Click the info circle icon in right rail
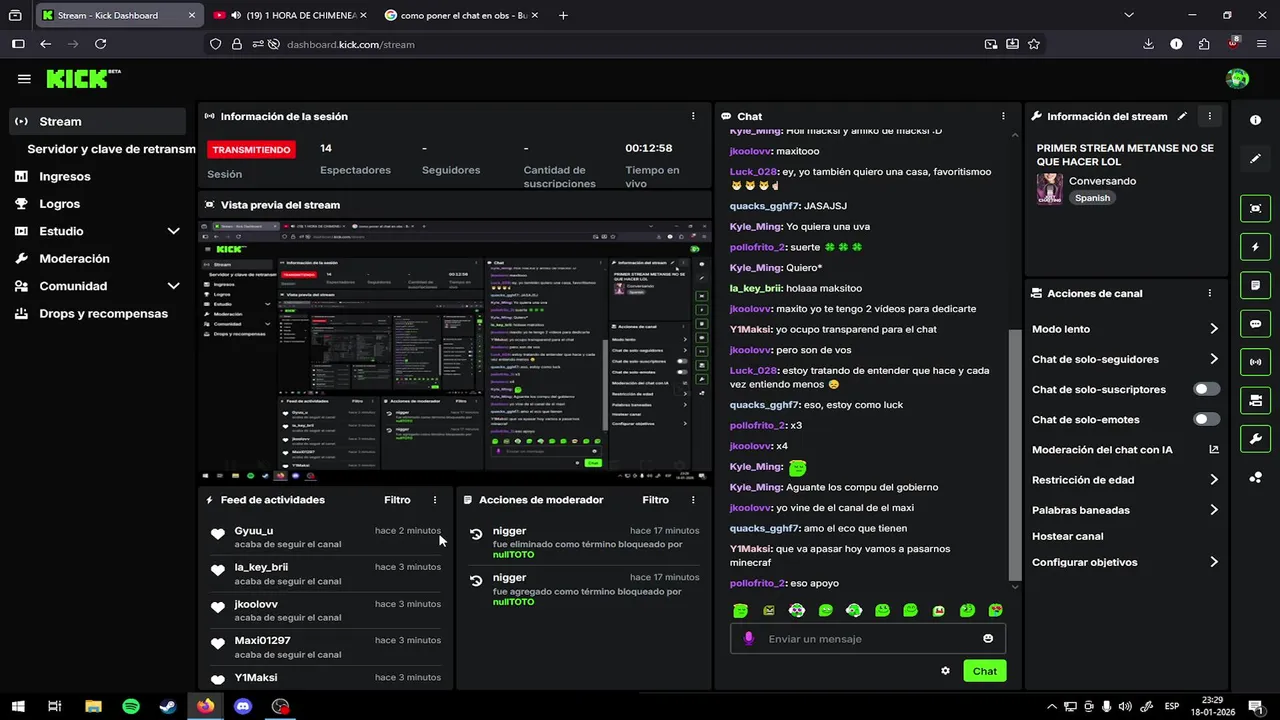The image size is (1280, 720). tap(1255, 120)
